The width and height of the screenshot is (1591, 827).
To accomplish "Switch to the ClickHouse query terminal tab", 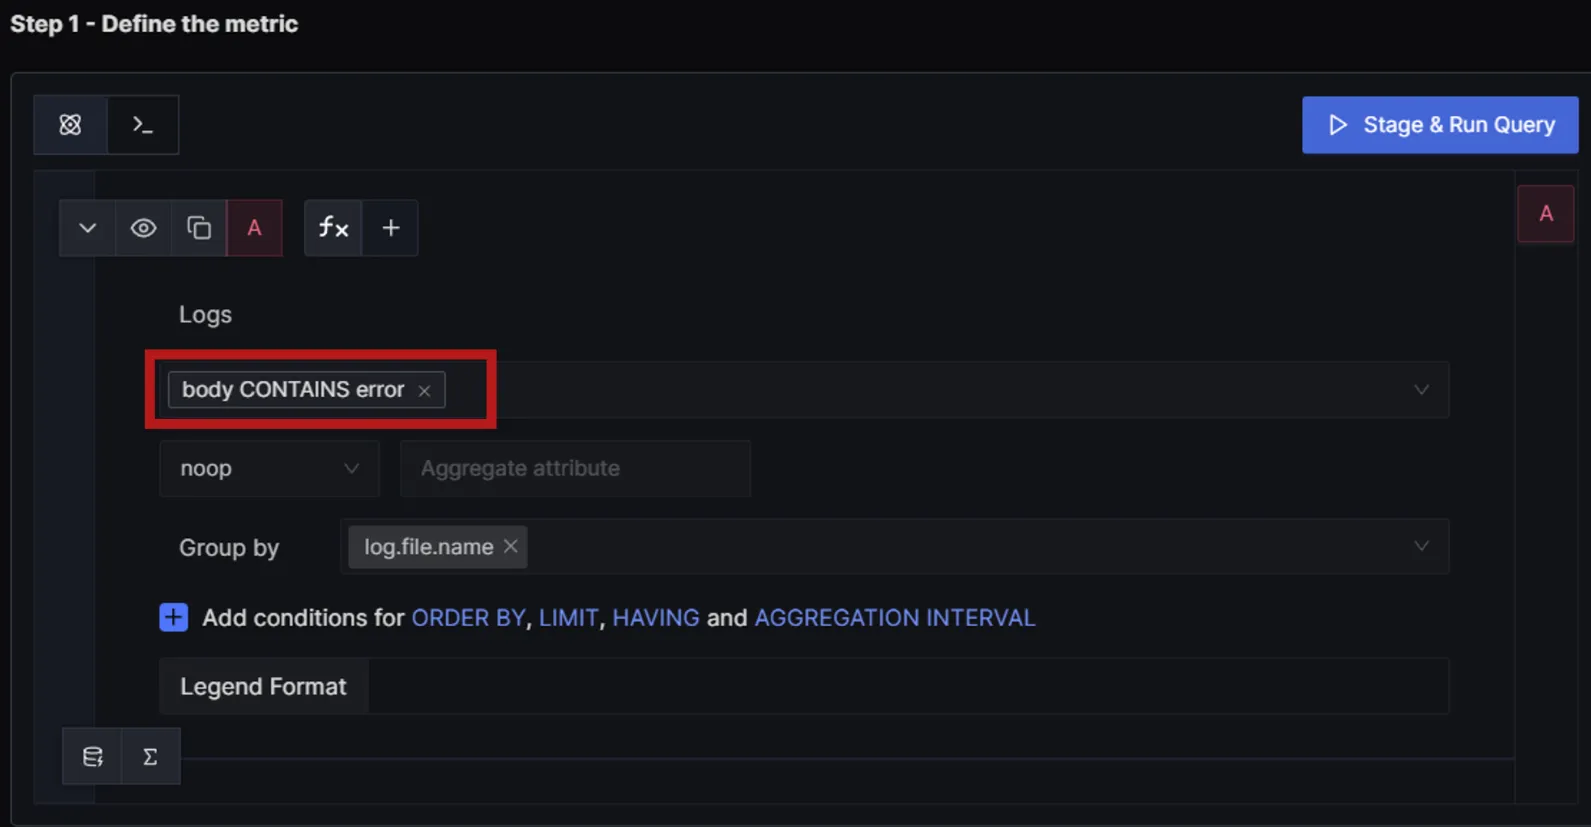I will (x=143, y=125).
